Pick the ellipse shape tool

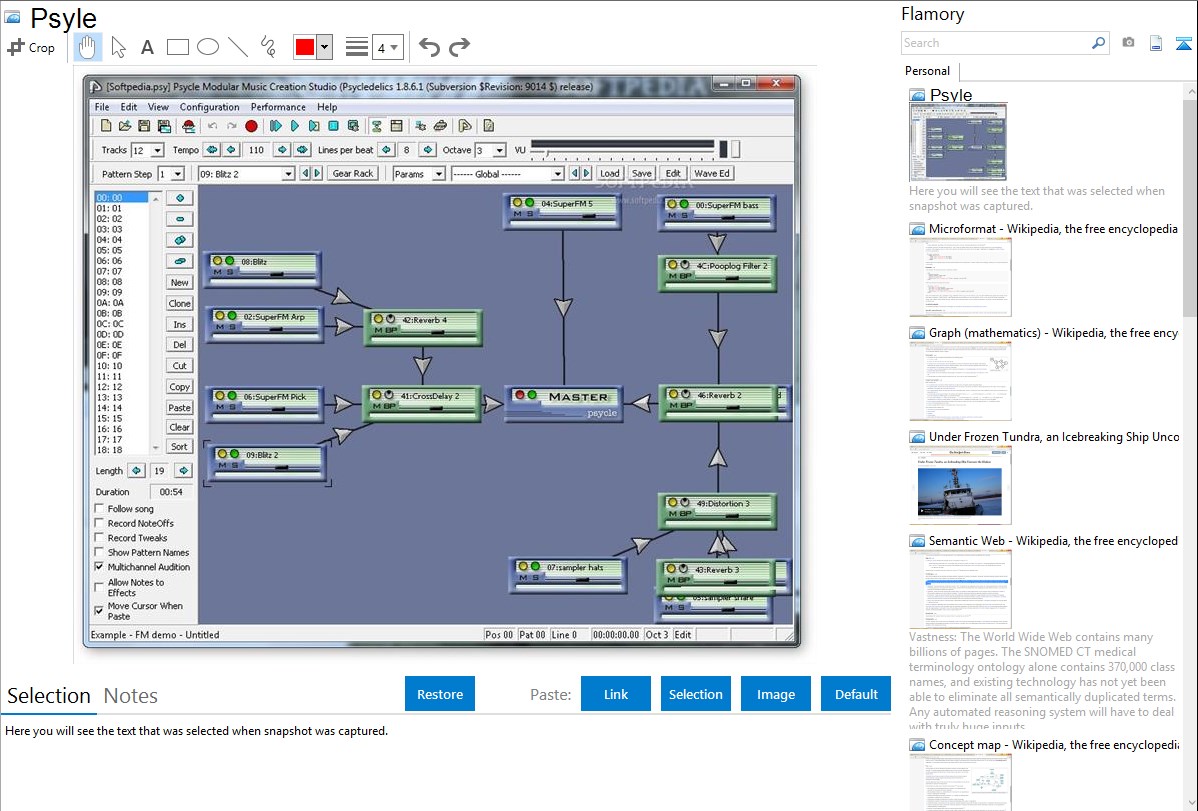208,47
